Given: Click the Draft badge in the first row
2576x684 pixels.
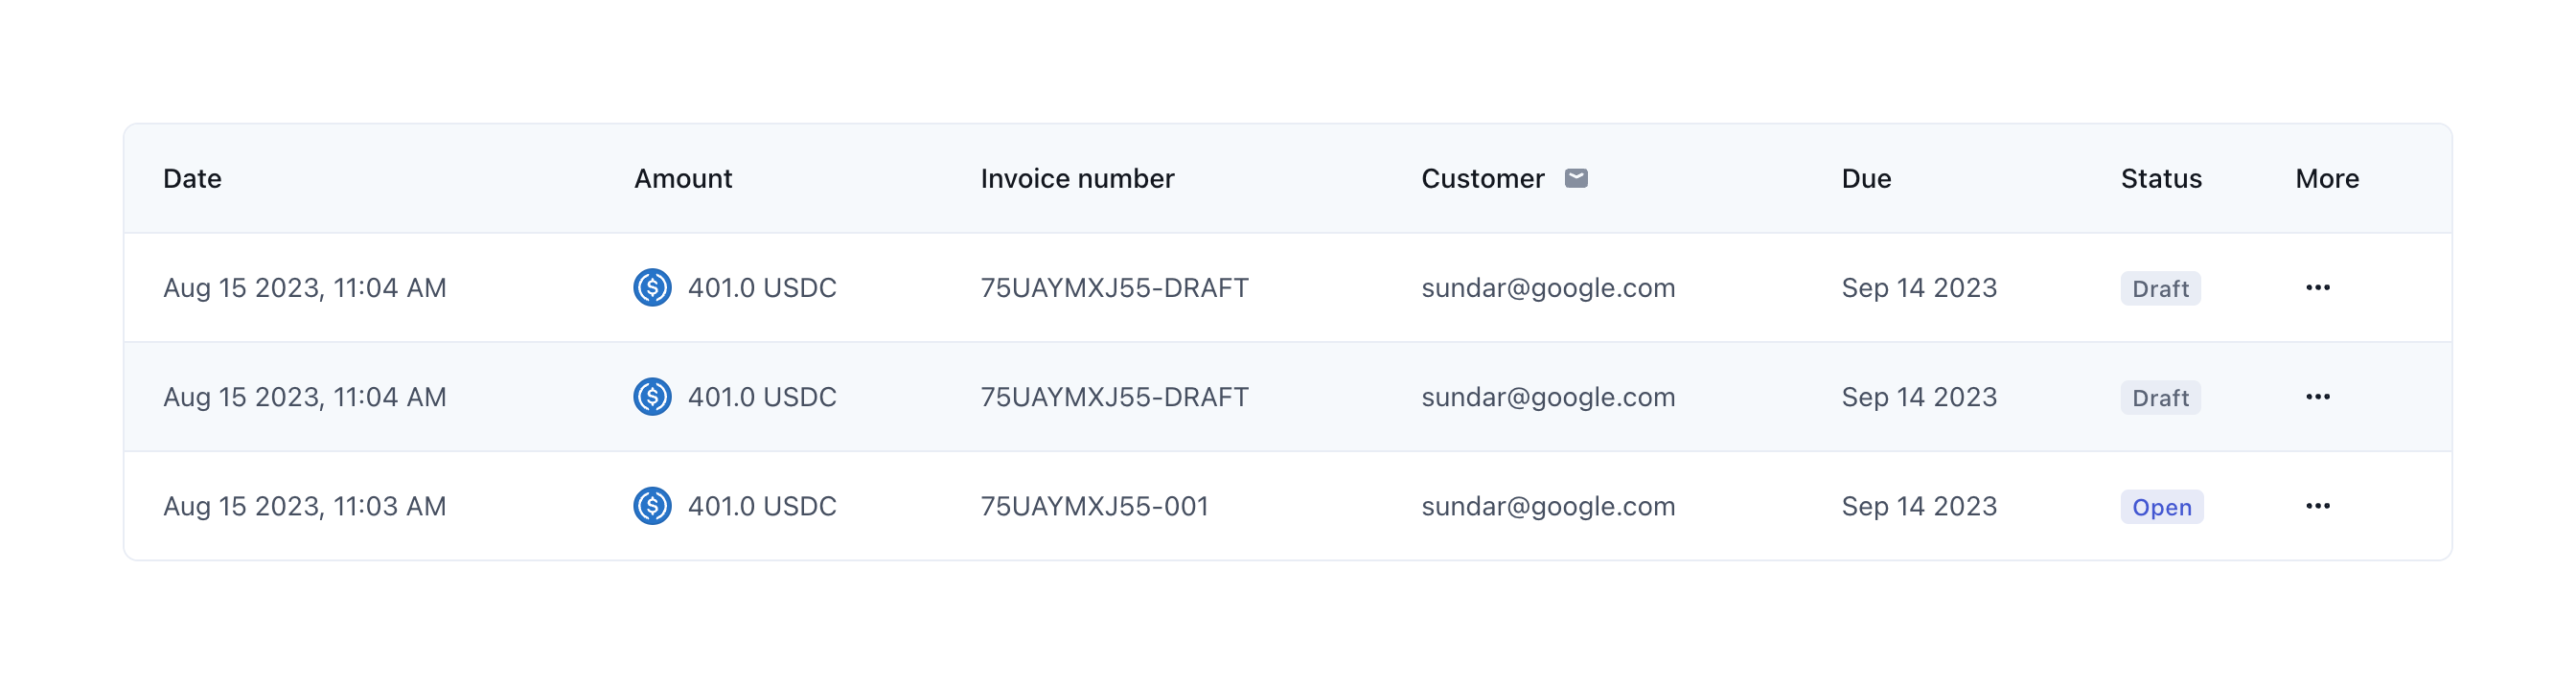Looking at the screenshot, I should 2160,289.
